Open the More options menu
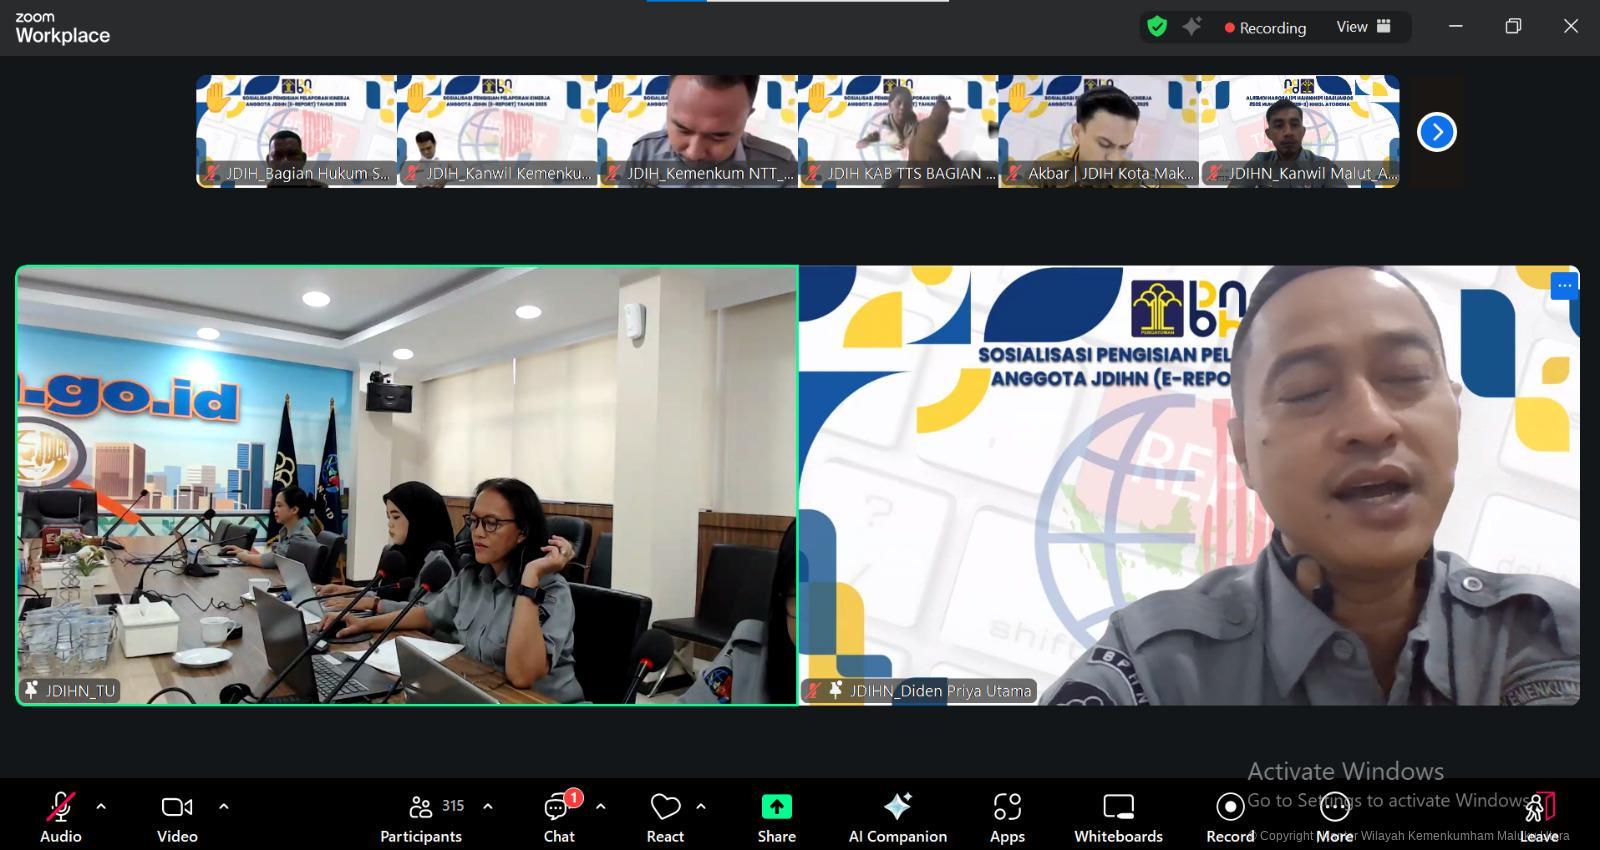This screenshot has width=1600, height=850. point(1334,816)
